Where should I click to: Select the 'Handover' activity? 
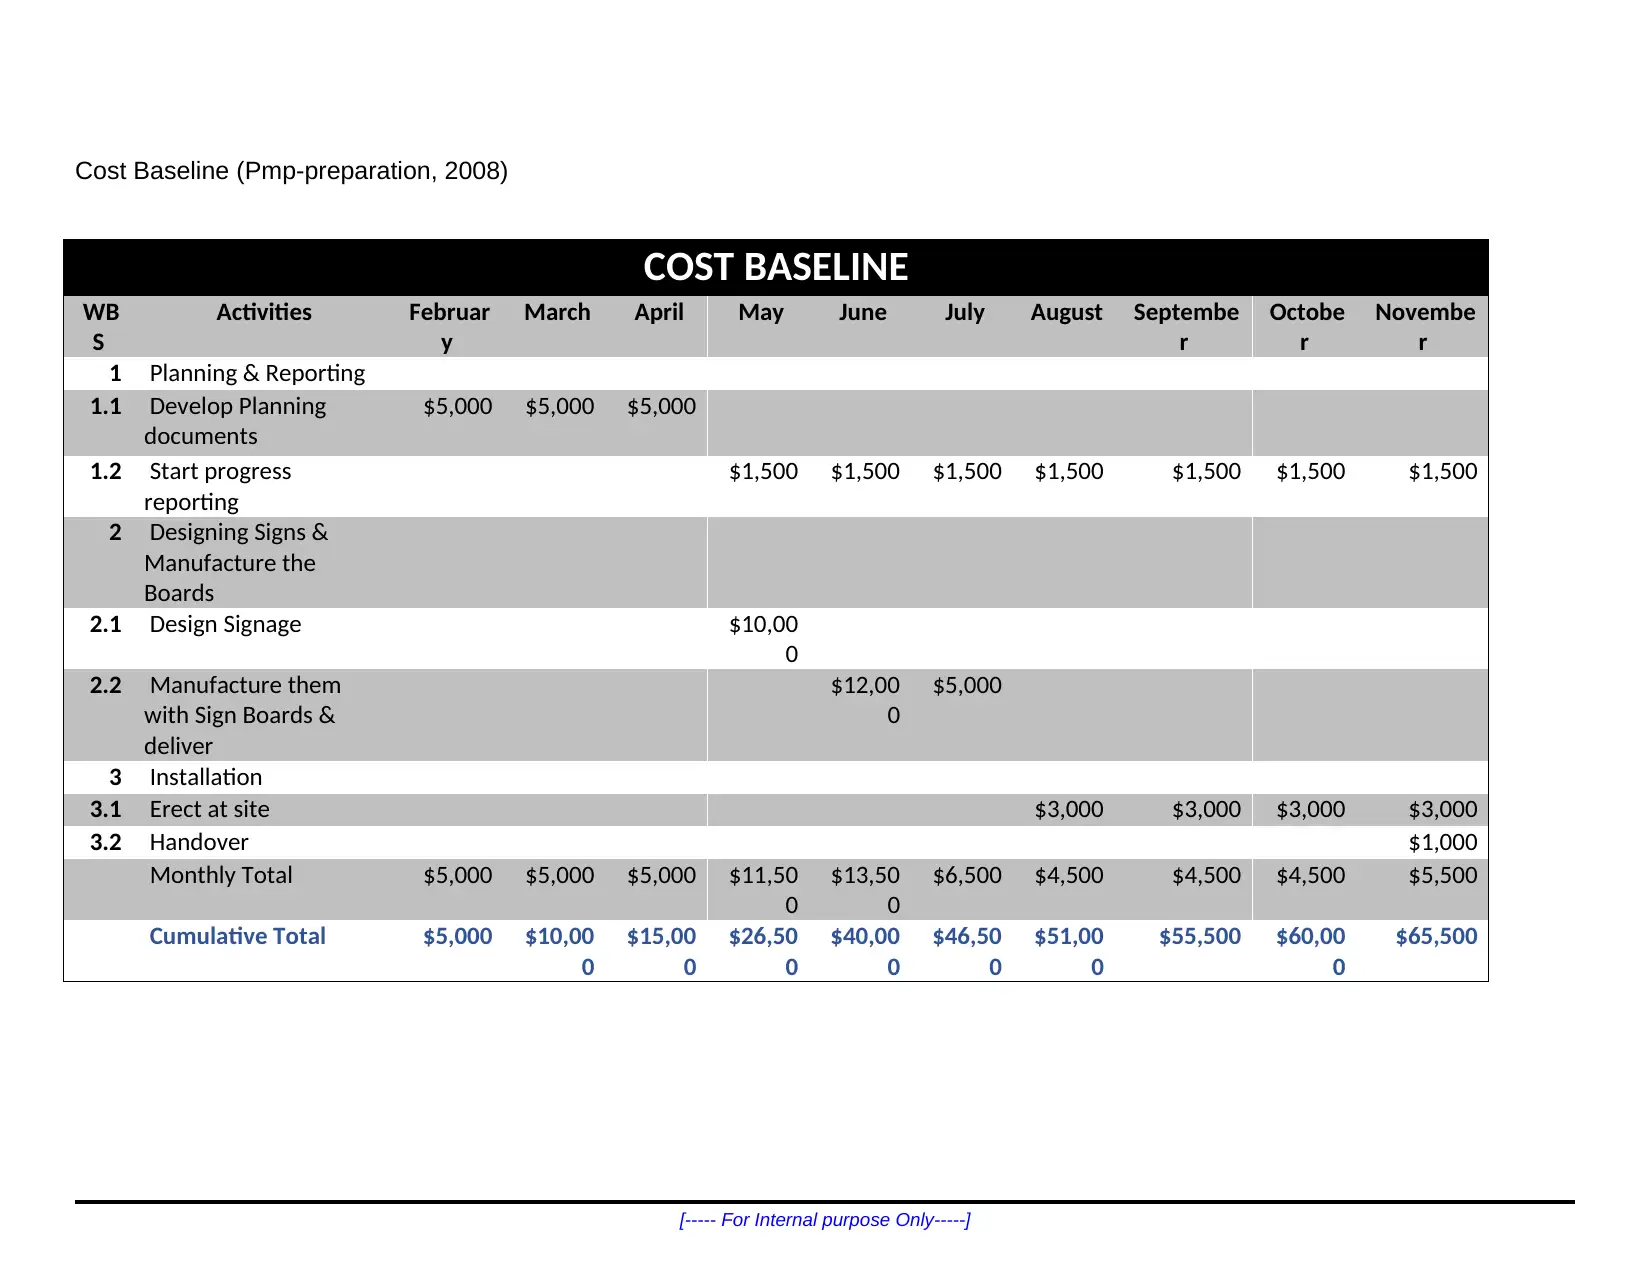click(199, 842)
